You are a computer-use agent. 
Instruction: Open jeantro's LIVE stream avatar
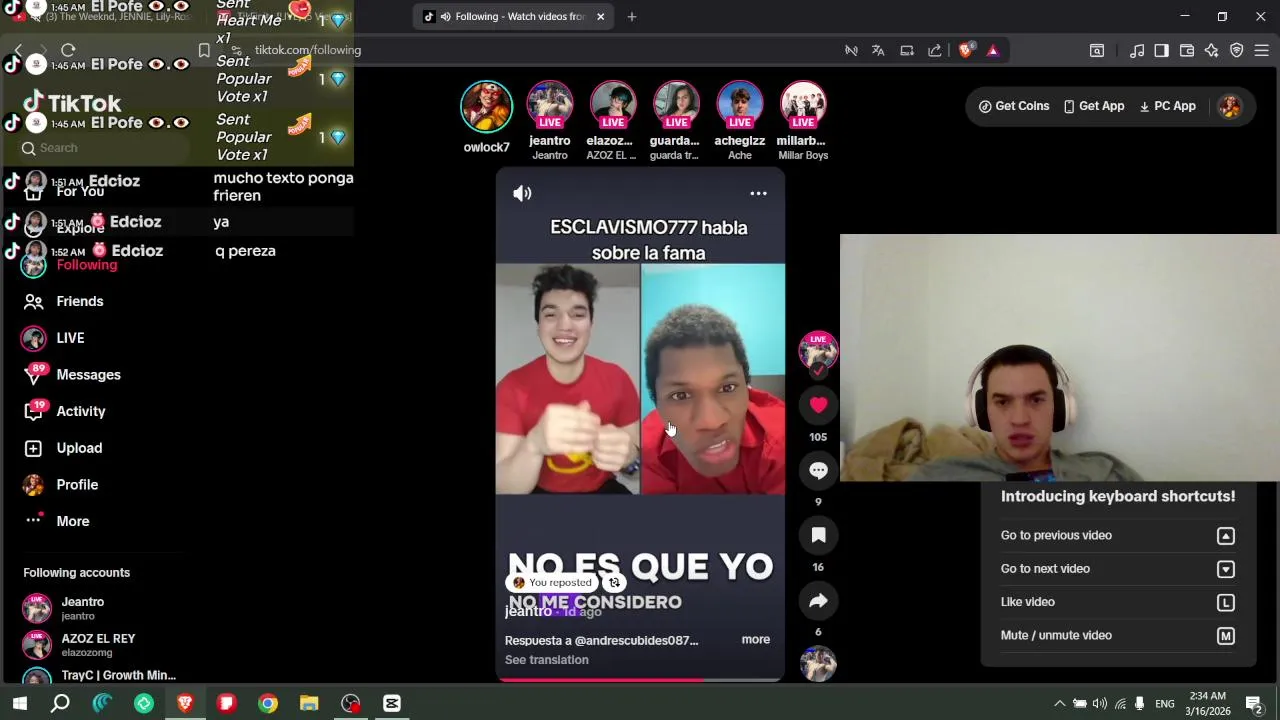550,106
